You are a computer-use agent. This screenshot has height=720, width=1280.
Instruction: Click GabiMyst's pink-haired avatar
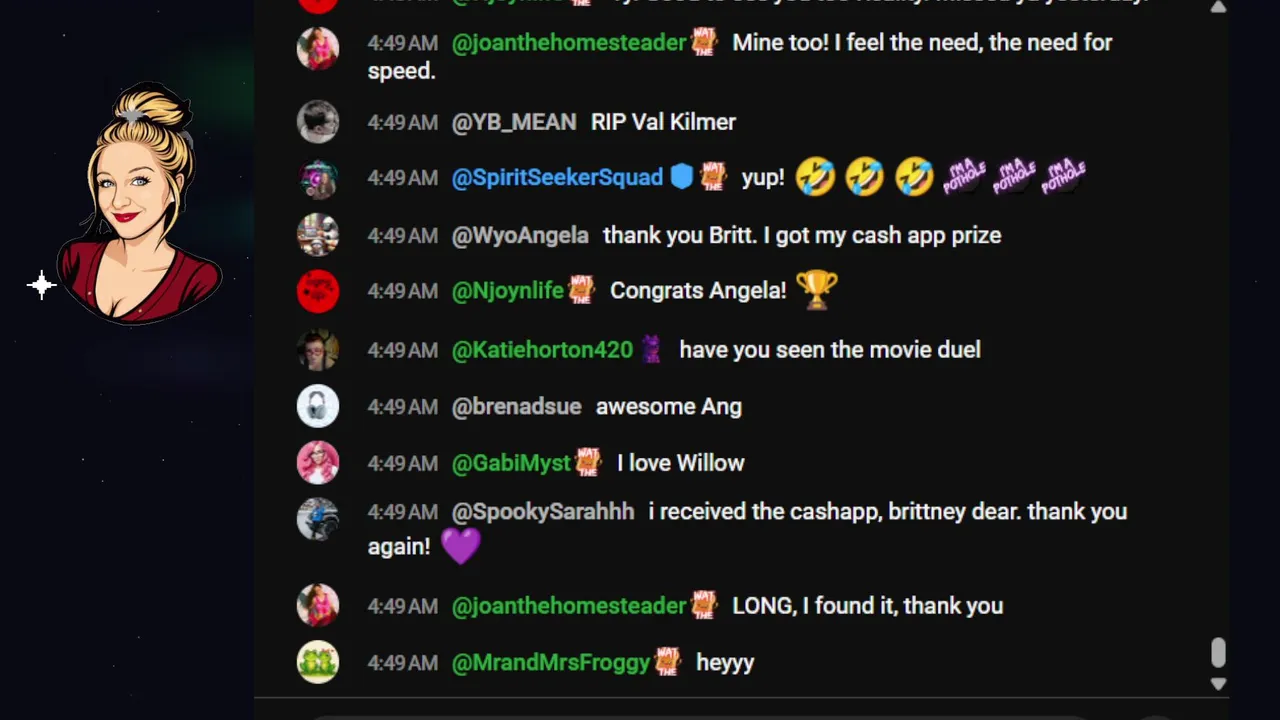(x=318, y=463)
